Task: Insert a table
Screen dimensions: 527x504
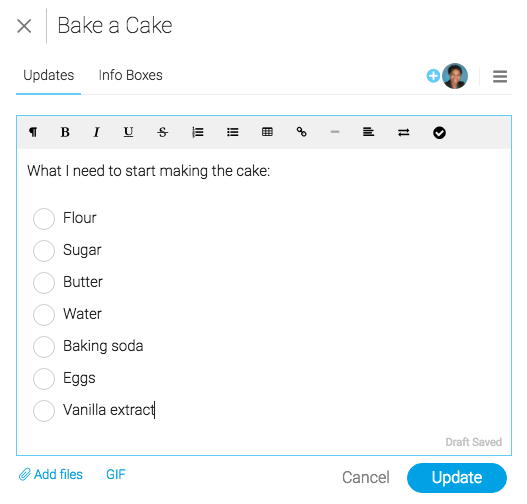Action: [267, 132]
